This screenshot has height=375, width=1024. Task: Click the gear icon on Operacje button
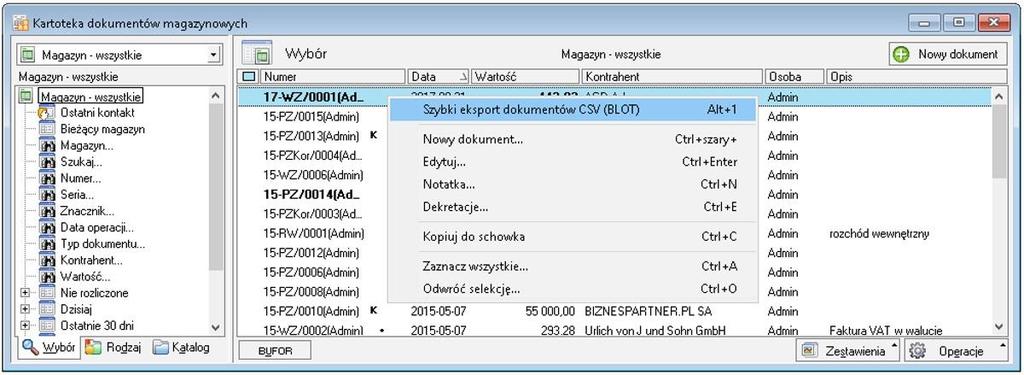(918, 351)
